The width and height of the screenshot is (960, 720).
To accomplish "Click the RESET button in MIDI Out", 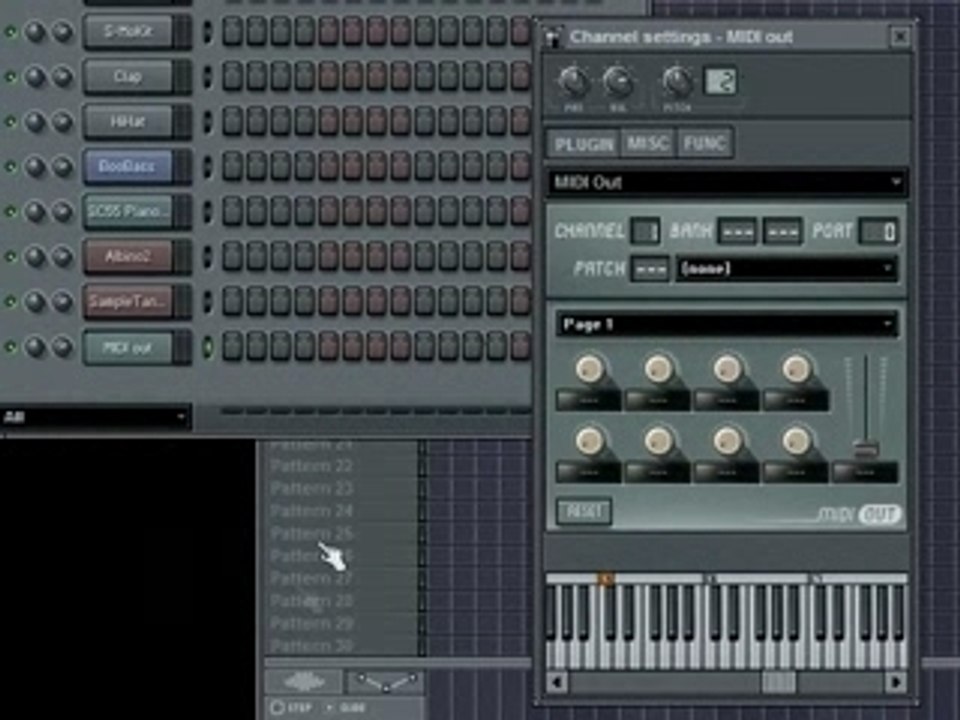I will (x=583, y=511).
